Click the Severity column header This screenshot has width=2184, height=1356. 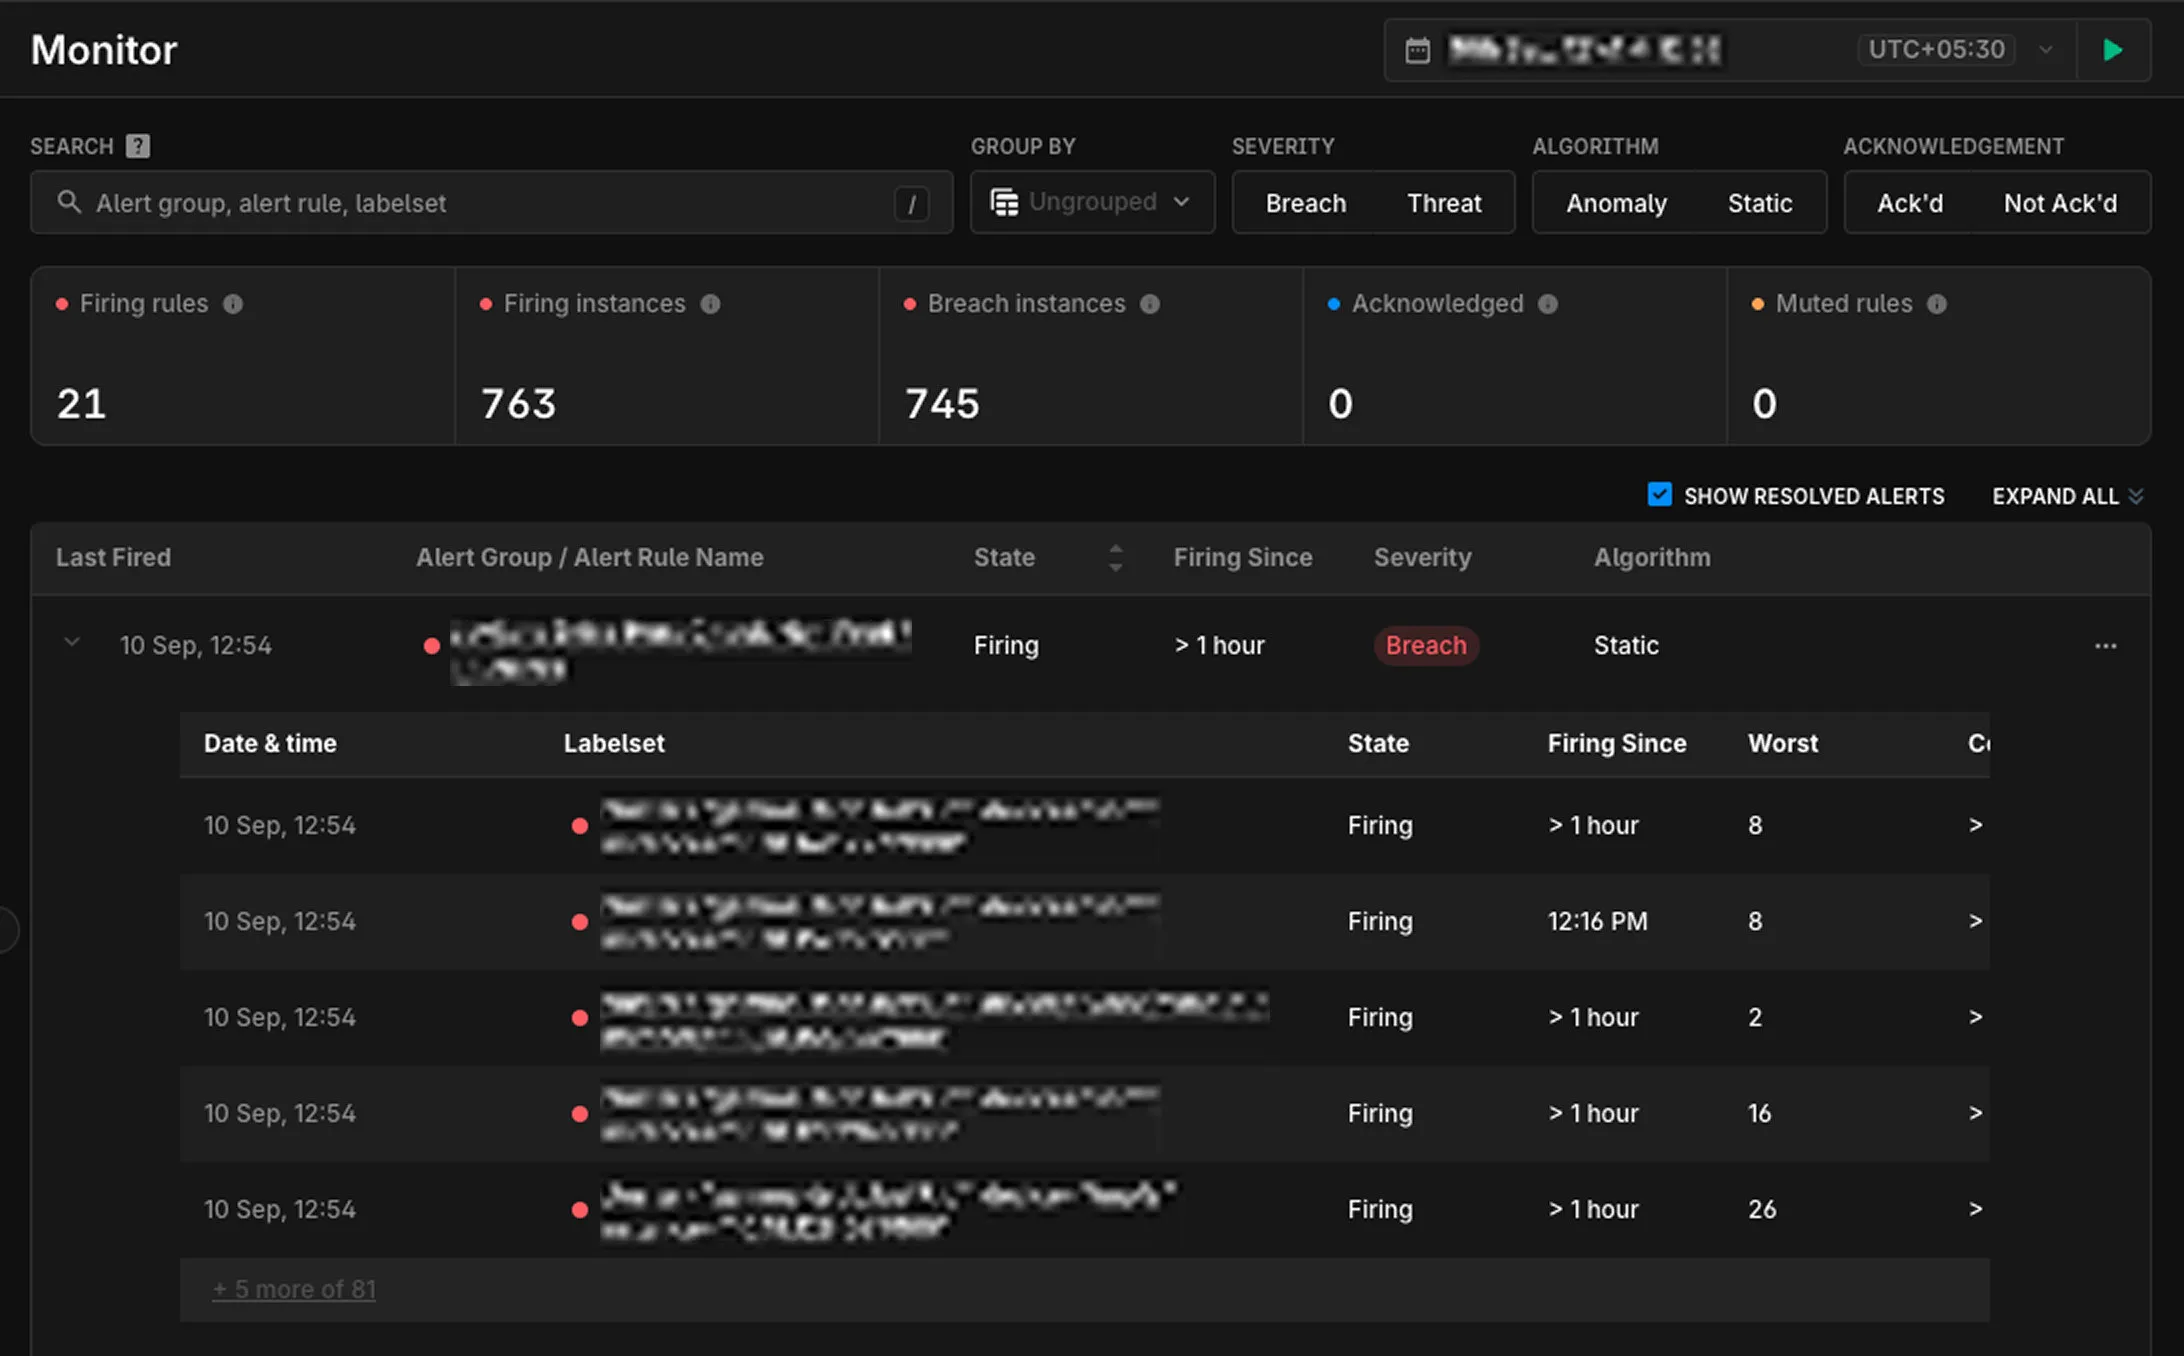[x=1422, y=558]
